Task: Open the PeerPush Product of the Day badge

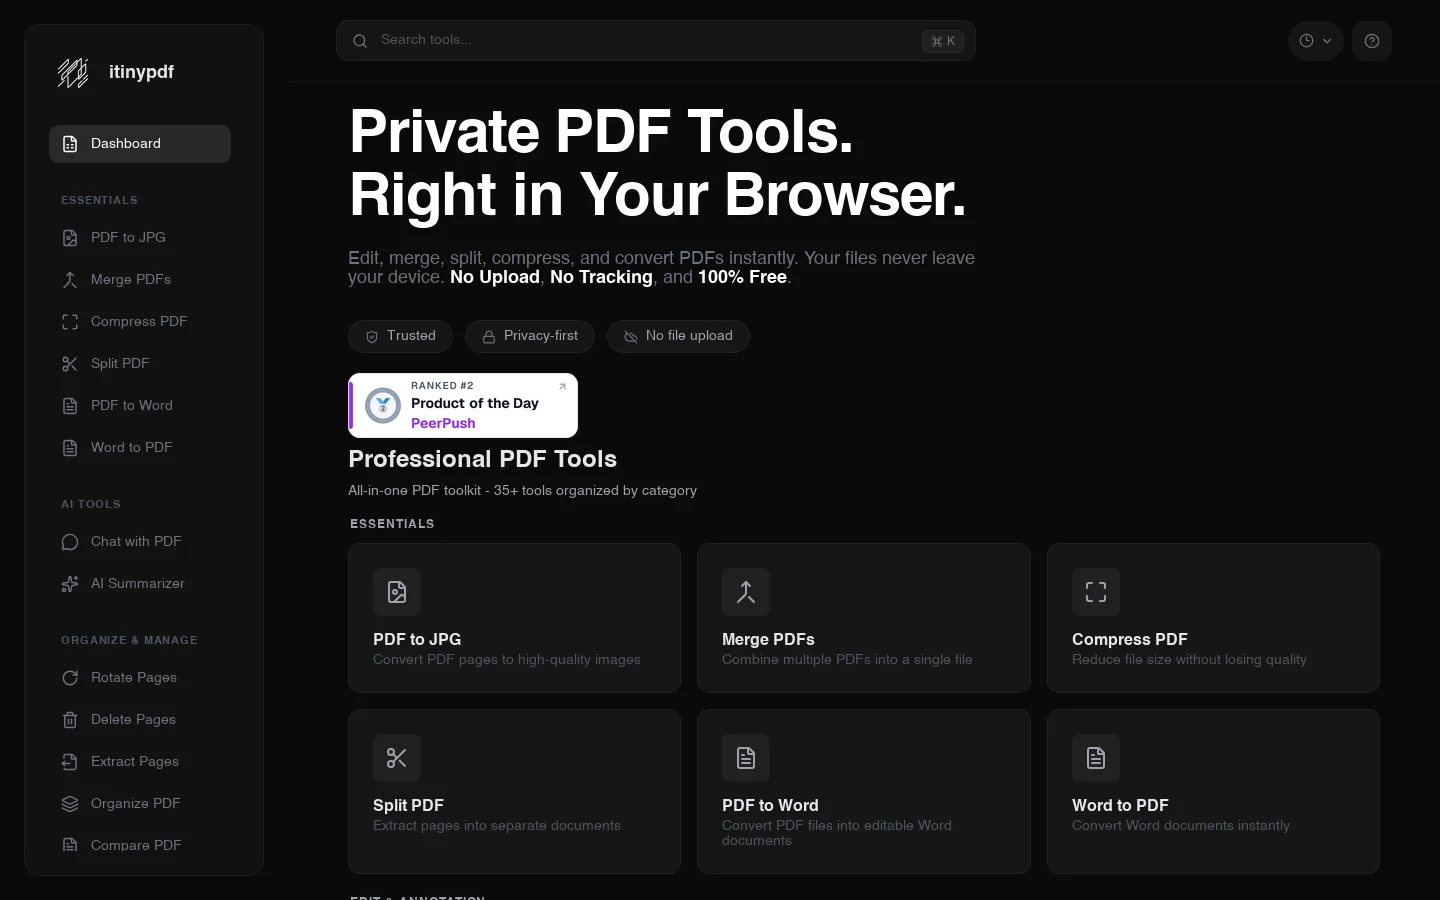Action: coord(463,405)
